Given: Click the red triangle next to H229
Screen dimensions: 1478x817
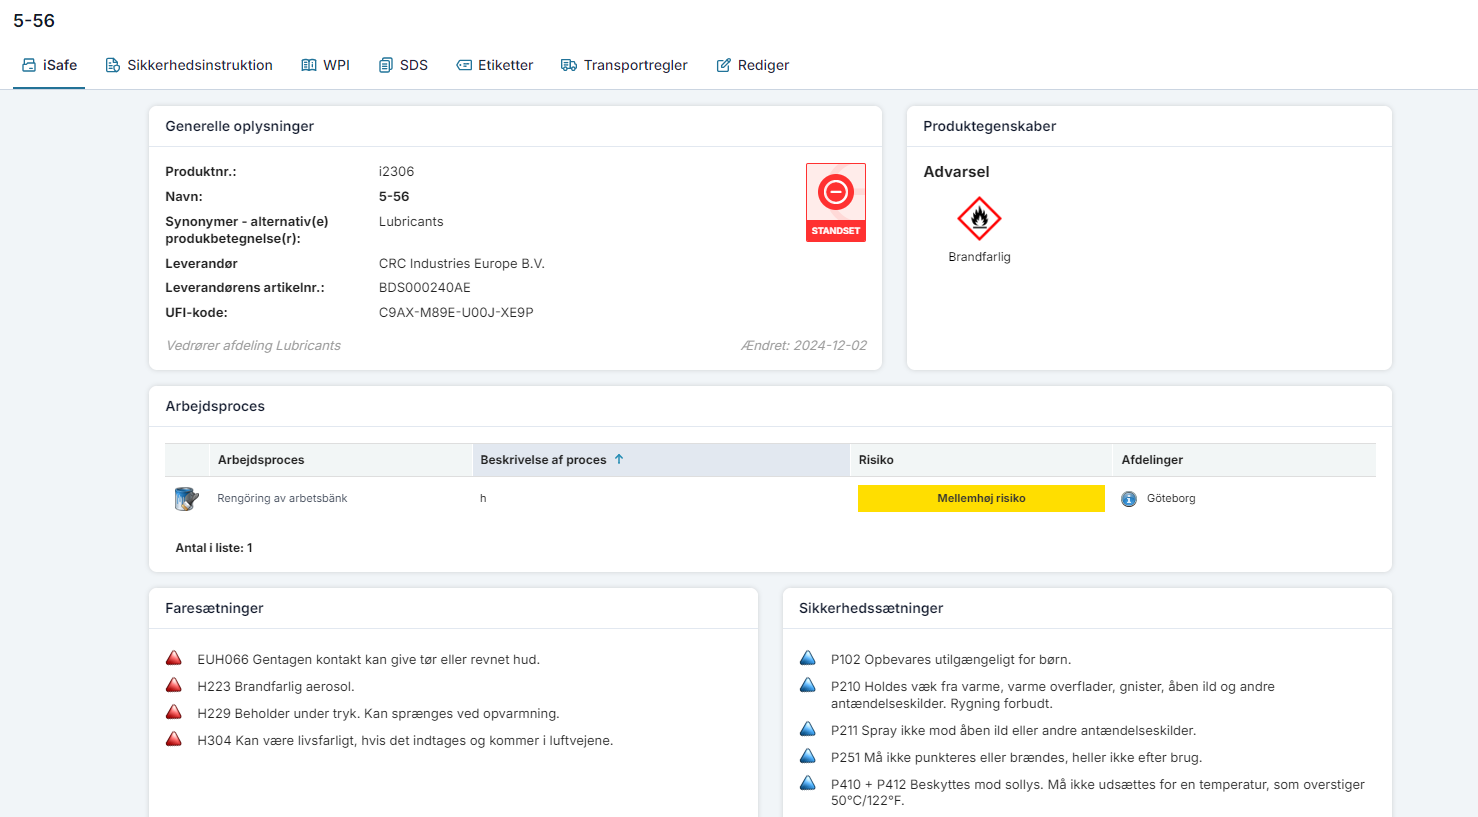Looking at the screenshot, I should point(174,712).
